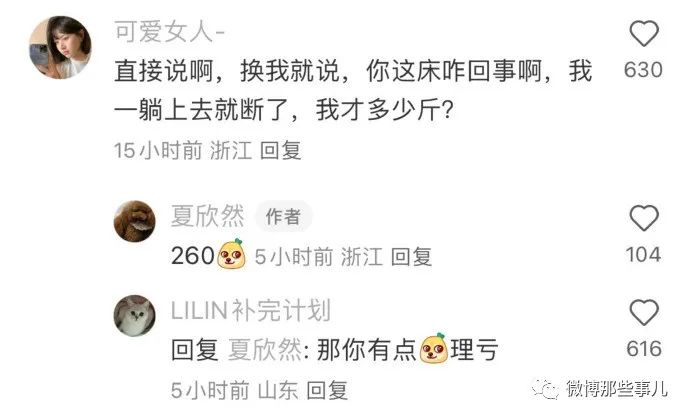Click mentioned name 夏欣然 in LILIN's reply
The image size is (690, 420).
click(x=265, y=350)
